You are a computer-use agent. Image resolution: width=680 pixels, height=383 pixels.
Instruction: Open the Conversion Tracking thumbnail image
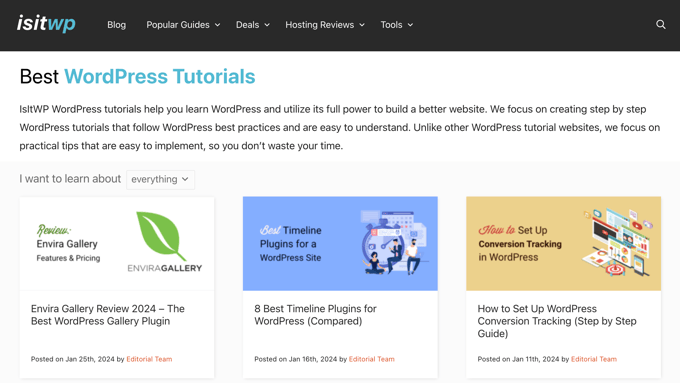point(563,243)
